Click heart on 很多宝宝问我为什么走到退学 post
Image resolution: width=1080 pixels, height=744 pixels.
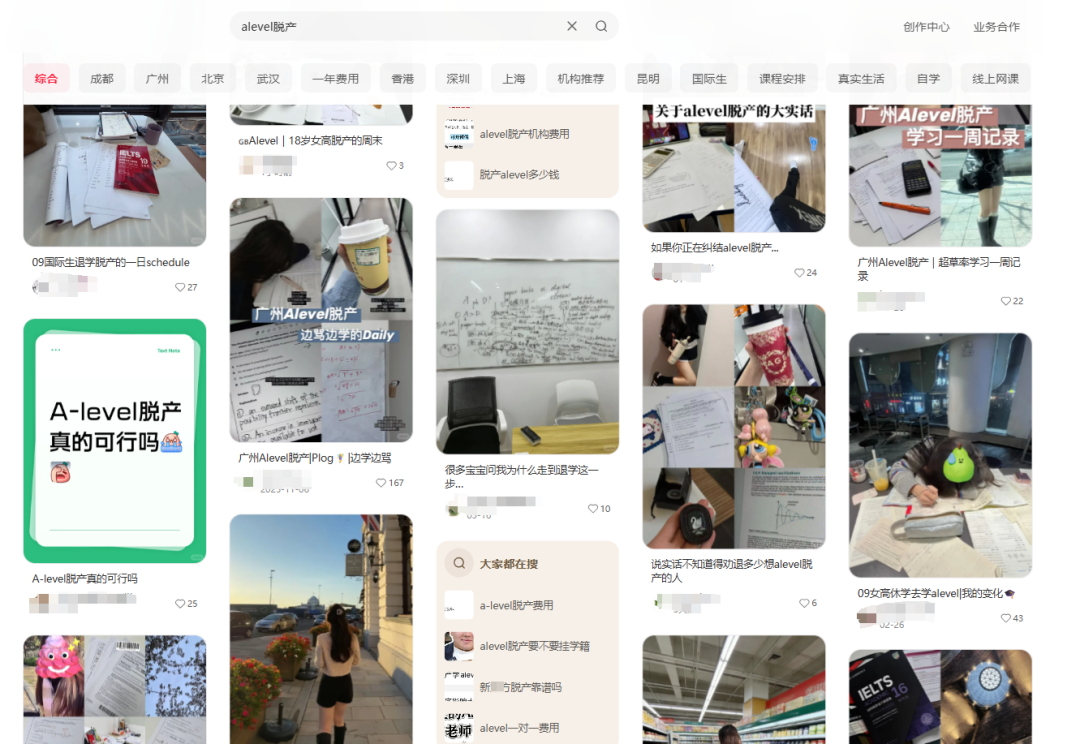593,509
